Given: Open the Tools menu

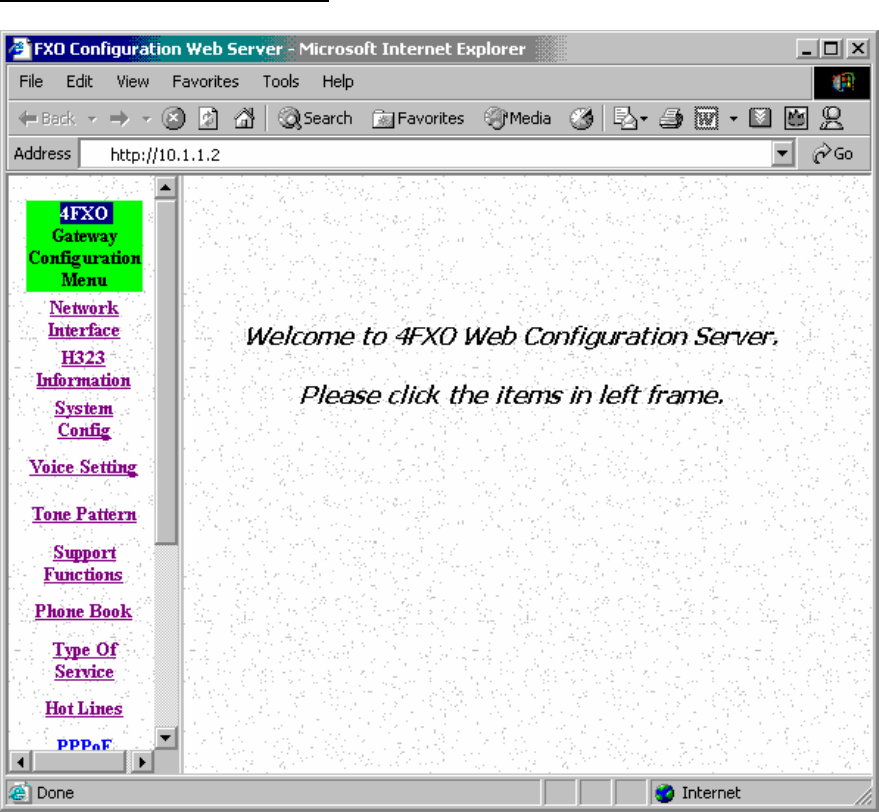Looking at the screenshot, I should pos(280,81).
